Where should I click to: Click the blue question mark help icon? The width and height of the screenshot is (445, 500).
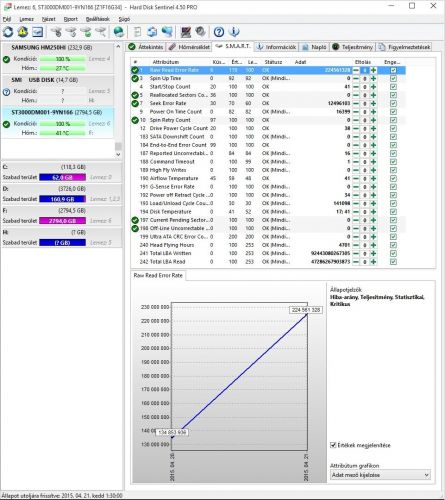(x=219, y=32)
